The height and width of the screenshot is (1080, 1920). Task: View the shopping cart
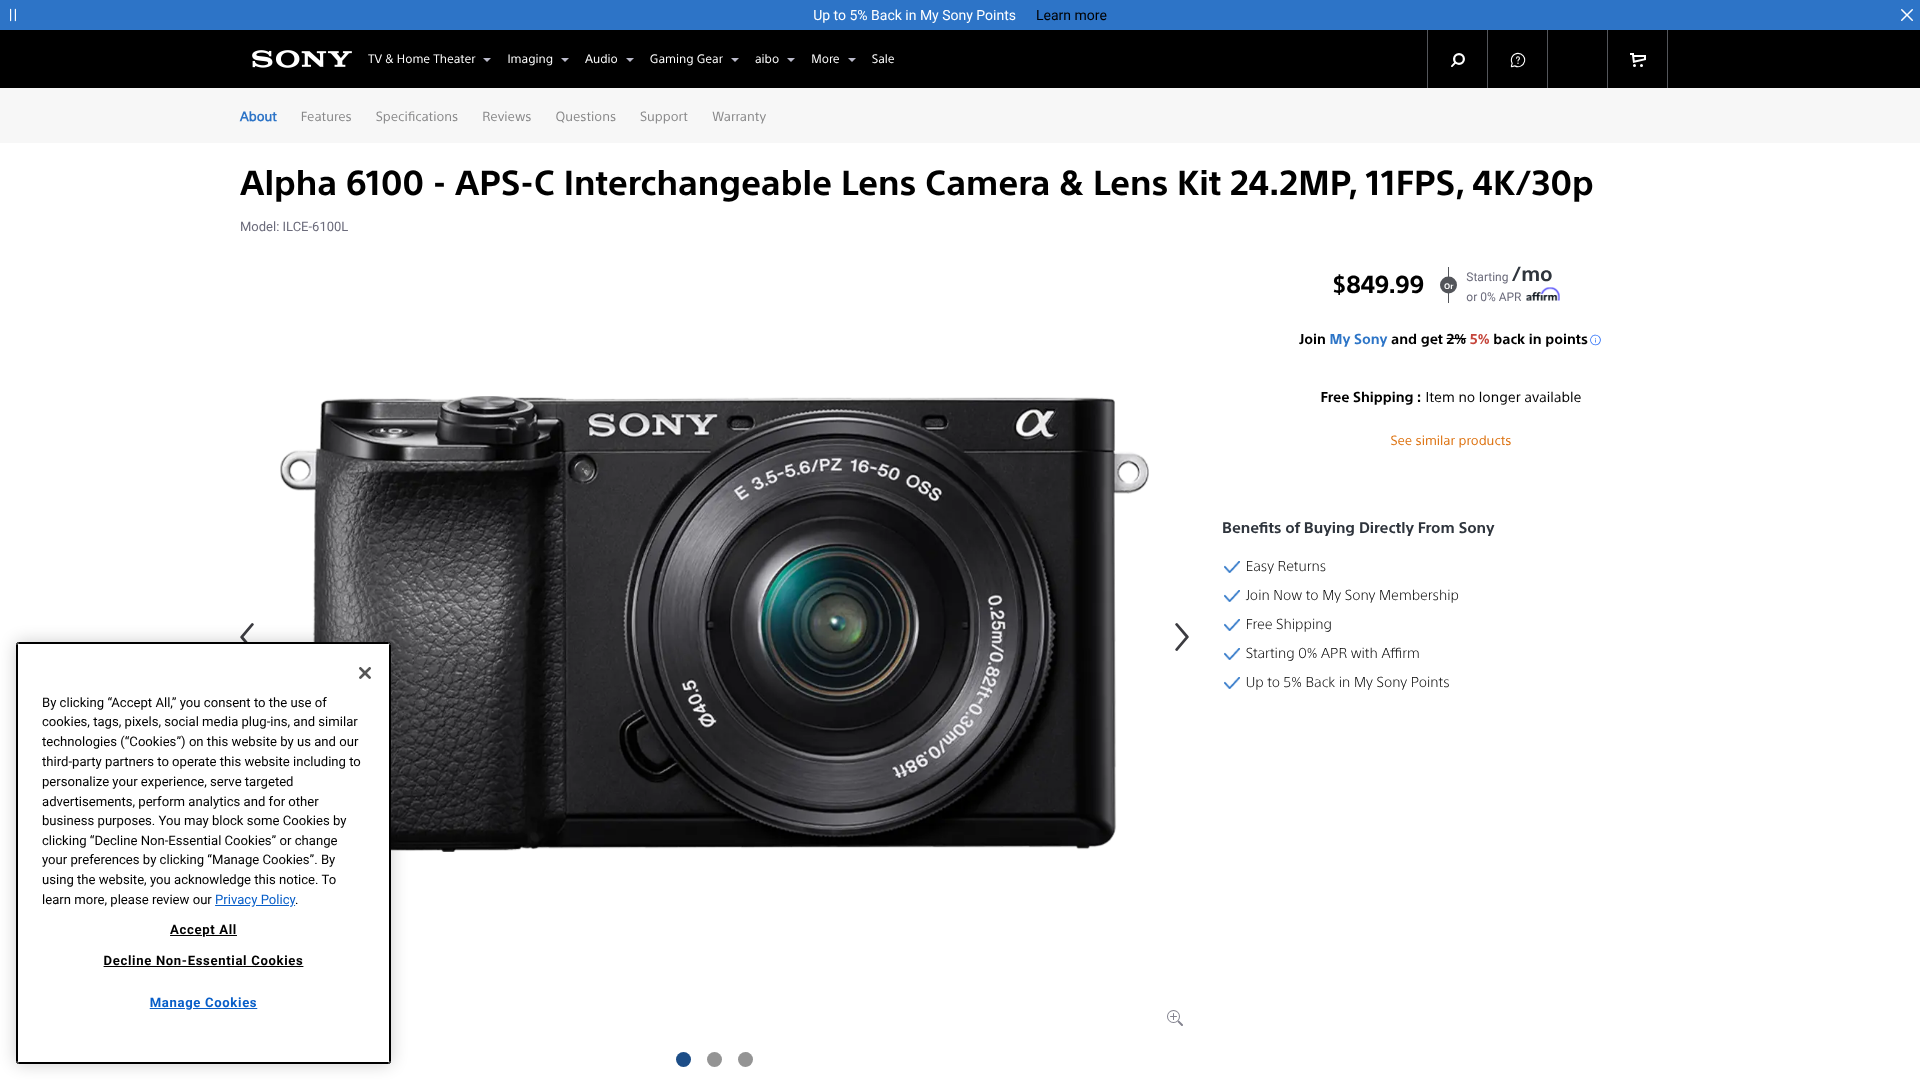1637,59
